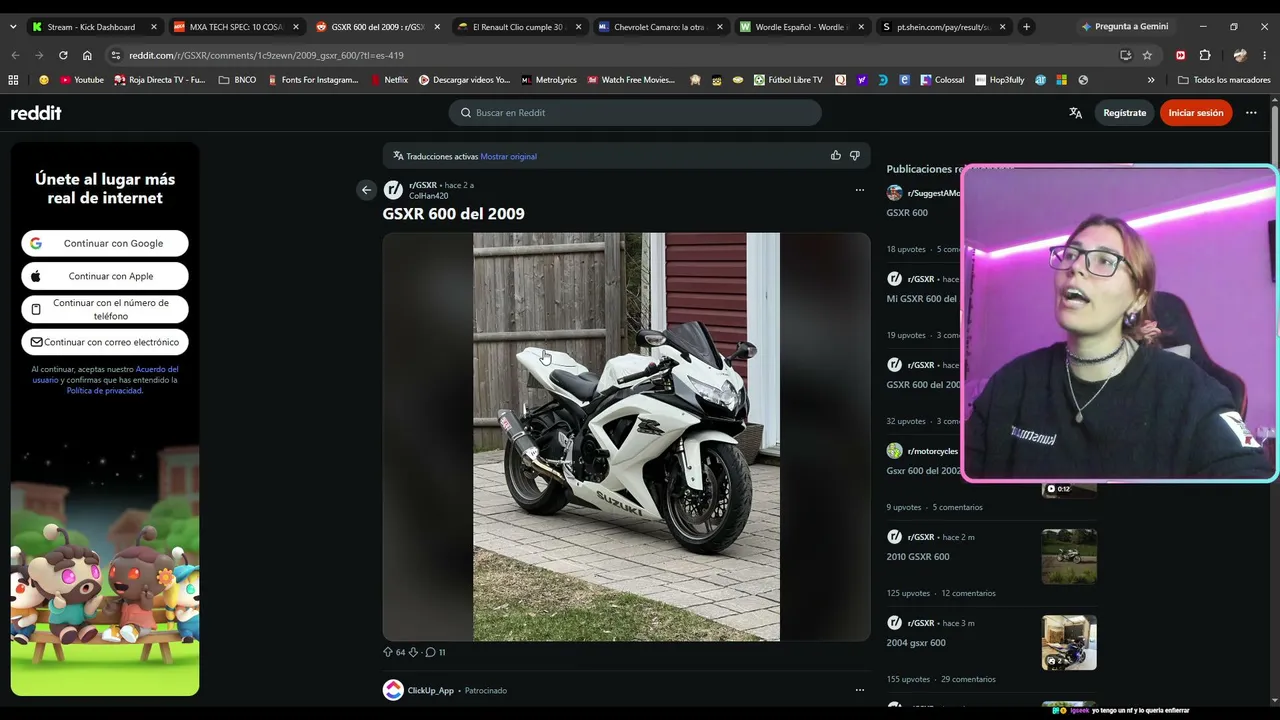Go back using the post's back arrow

[366, 190]
